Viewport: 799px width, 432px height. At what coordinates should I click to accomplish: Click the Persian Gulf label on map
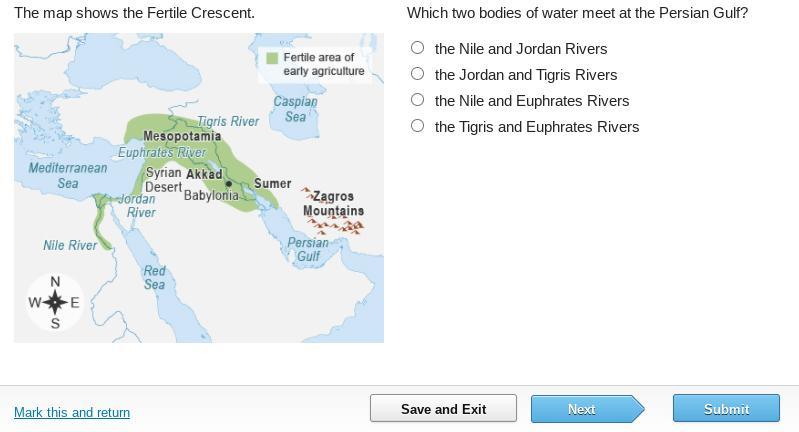pos(307,249)
